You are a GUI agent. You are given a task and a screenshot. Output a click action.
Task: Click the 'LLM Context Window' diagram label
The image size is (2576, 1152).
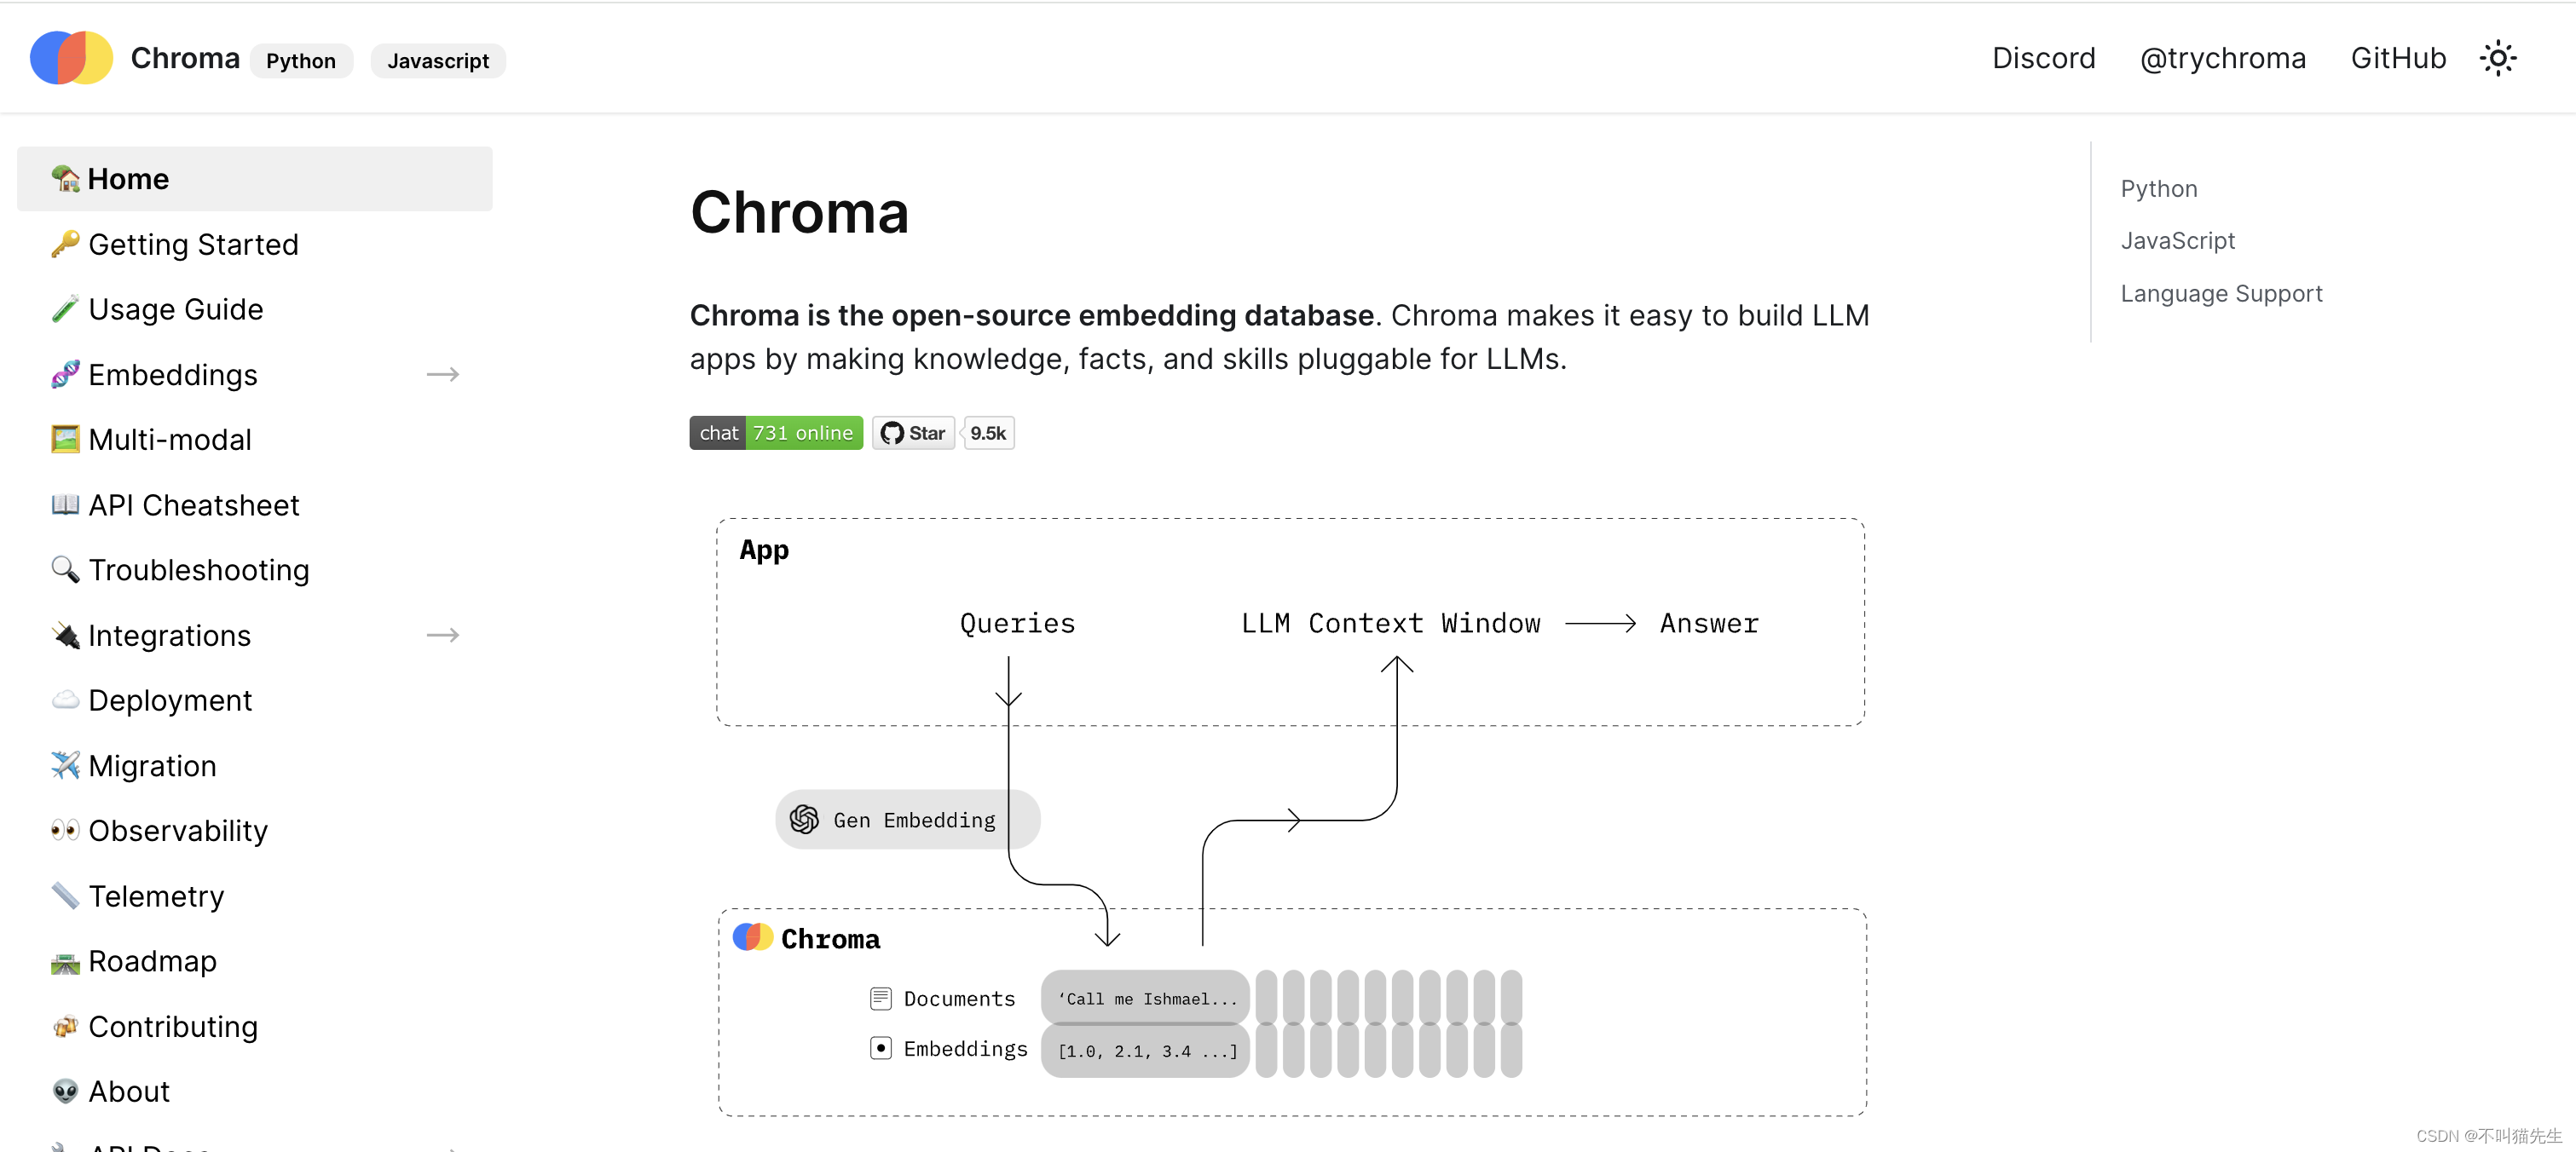point(1390,623)
